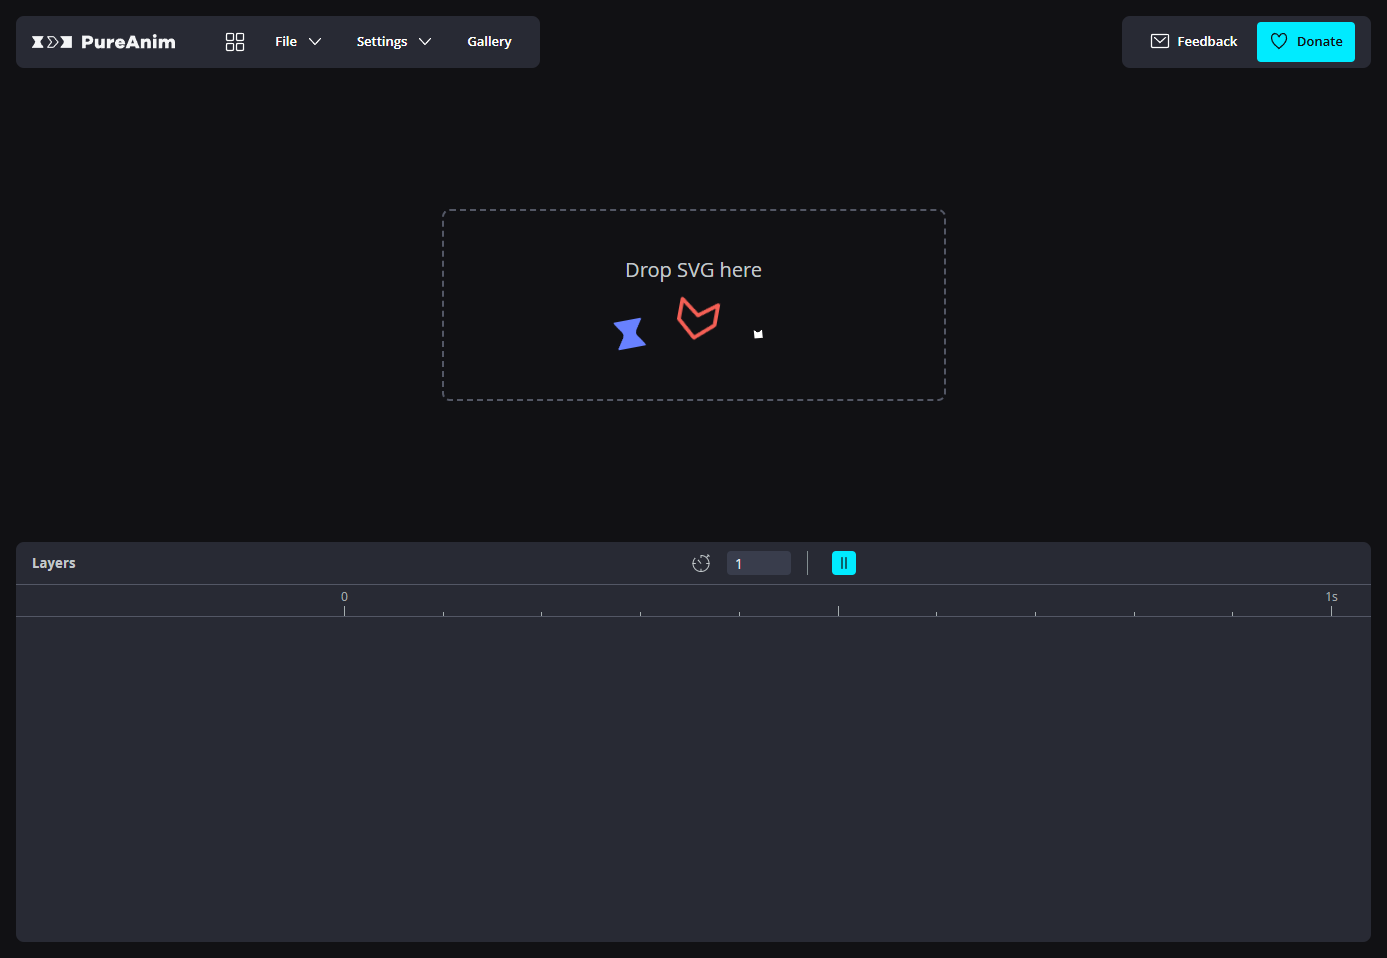The width and height of the screenshot is (1387, 958).
Task: Pause the animation playback
Action: [x=844, y=563]
